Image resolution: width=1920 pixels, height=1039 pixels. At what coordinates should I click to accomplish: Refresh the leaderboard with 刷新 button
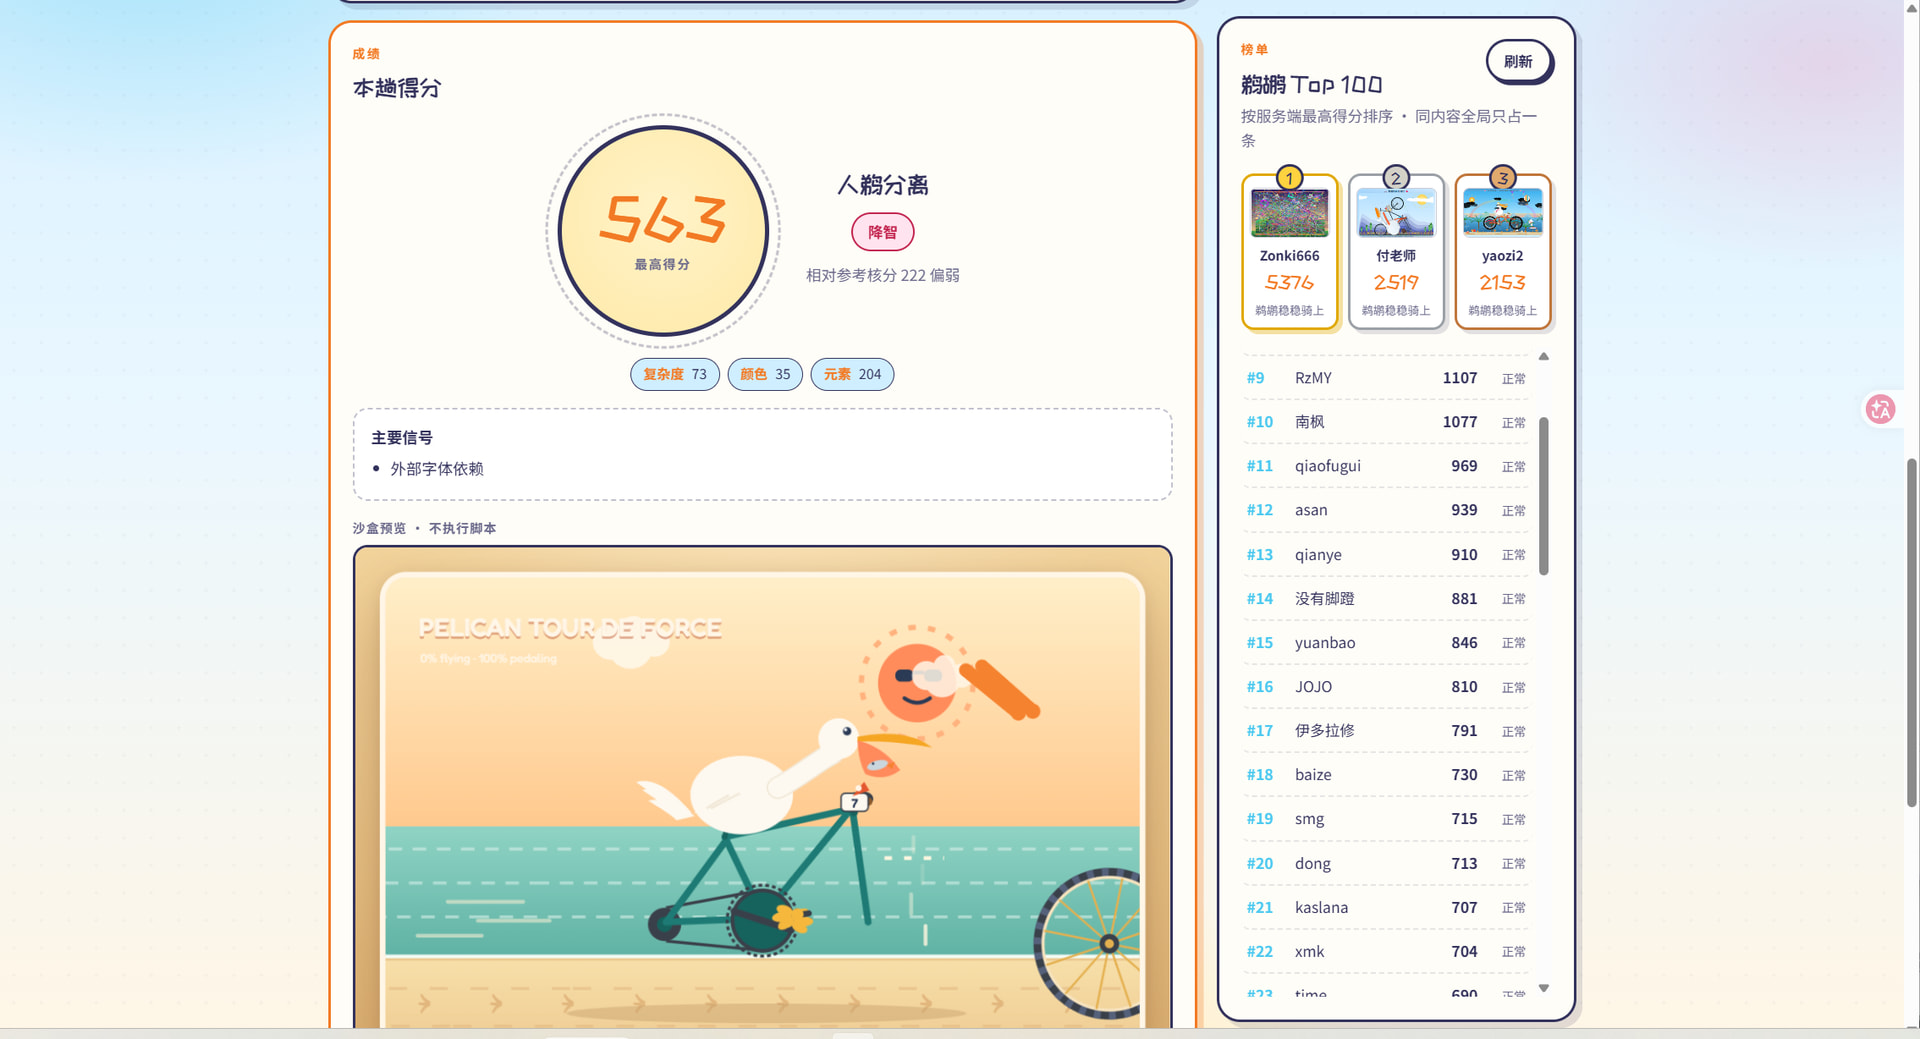click(1518, 62)
